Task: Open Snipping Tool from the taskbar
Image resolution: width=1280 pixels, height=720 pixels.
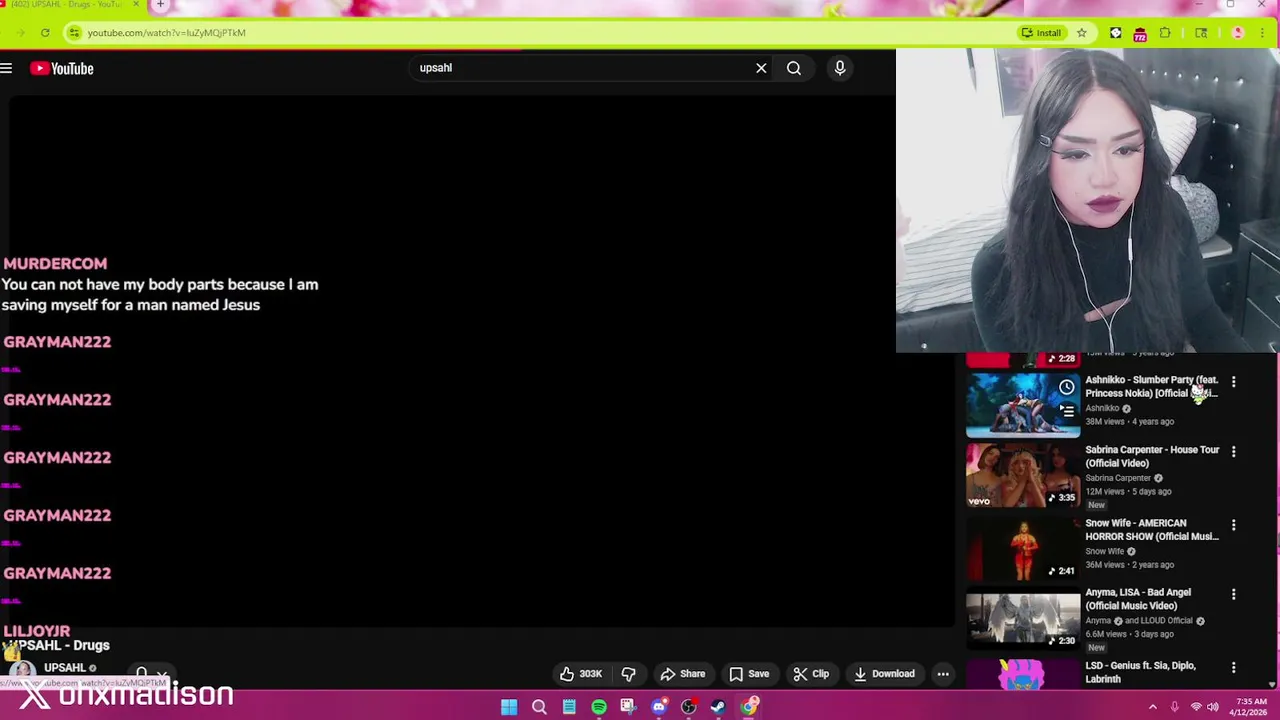Action: [628, 707]
